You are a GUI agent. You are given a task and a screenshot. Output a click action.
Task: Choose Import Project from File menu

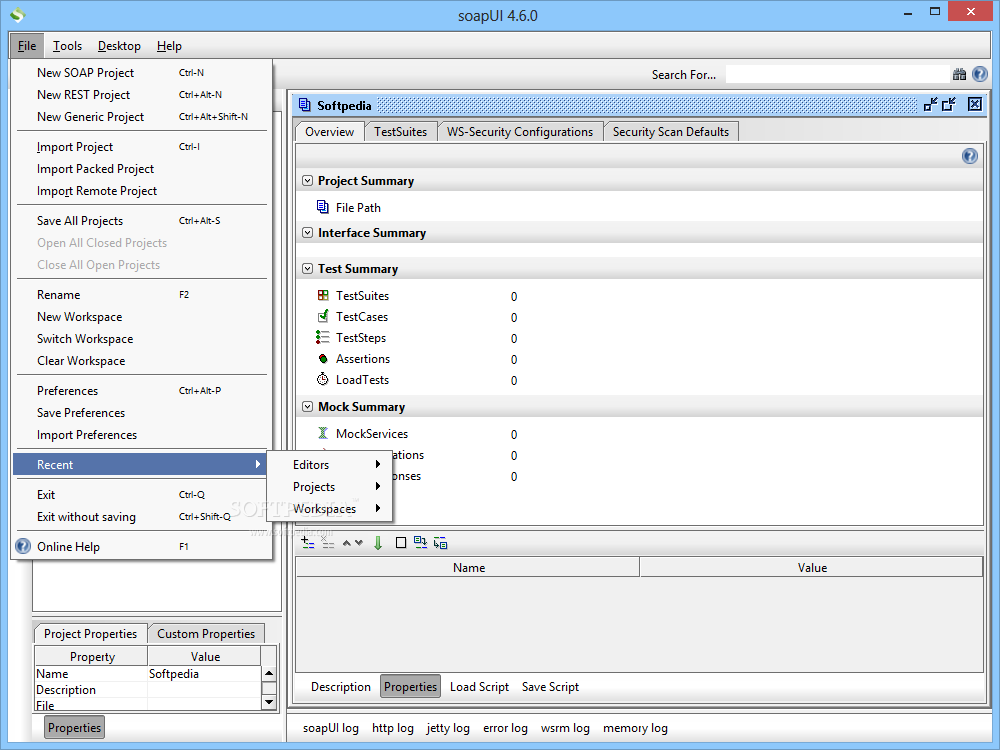tap(142, 147)
